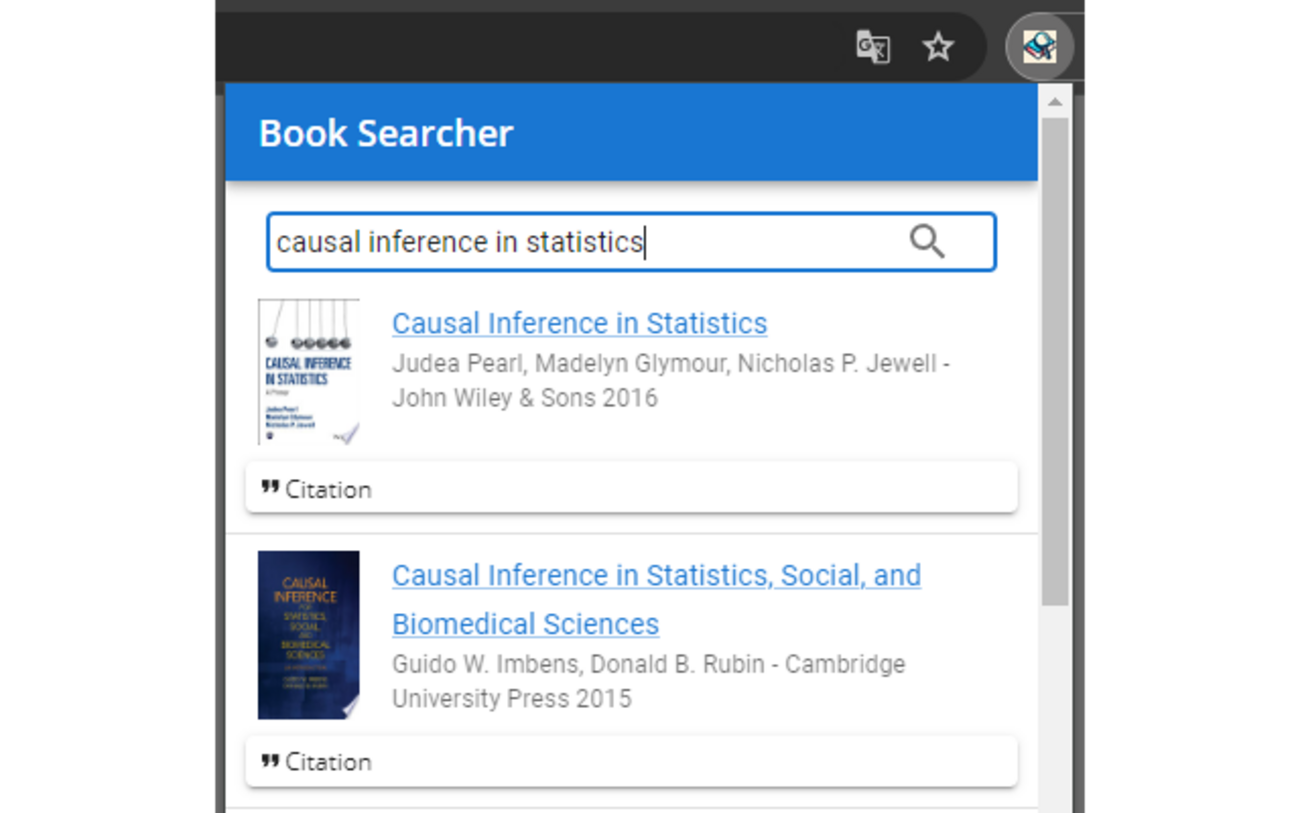The image size is (1300, 813).
Task: Click the magnifying glass search icon
Action: coord(927,242)
